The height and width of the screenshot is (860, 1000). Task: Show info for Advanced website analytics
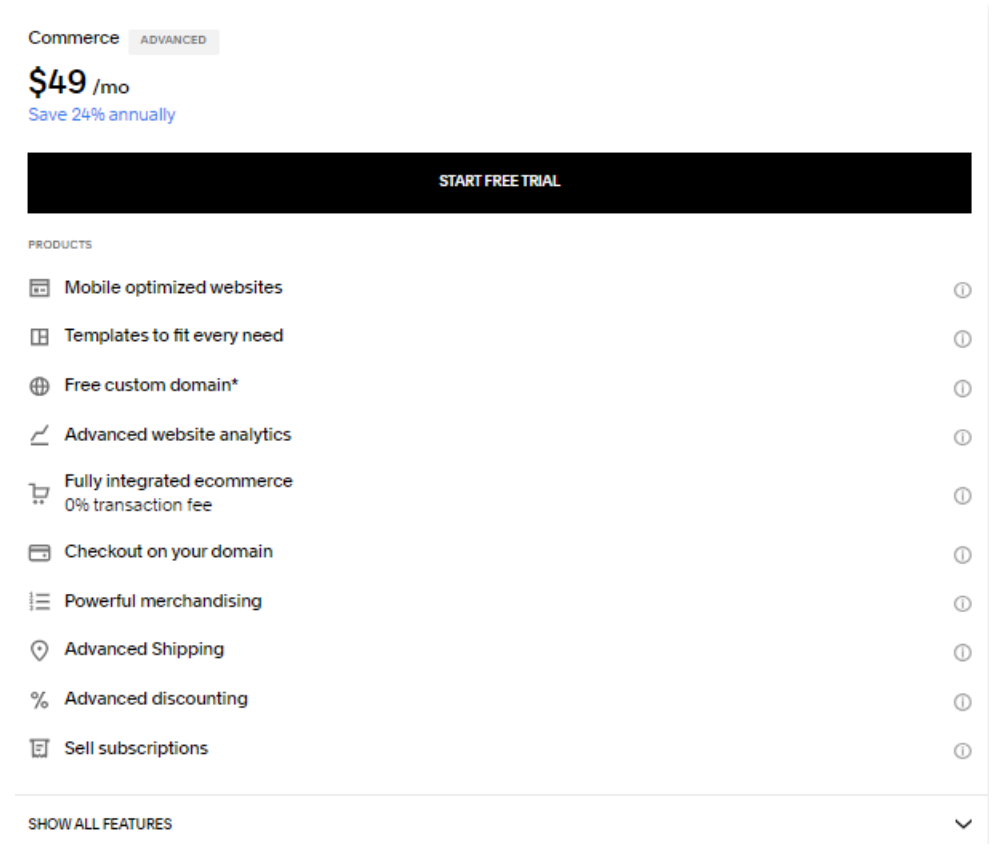coord(962,437)
